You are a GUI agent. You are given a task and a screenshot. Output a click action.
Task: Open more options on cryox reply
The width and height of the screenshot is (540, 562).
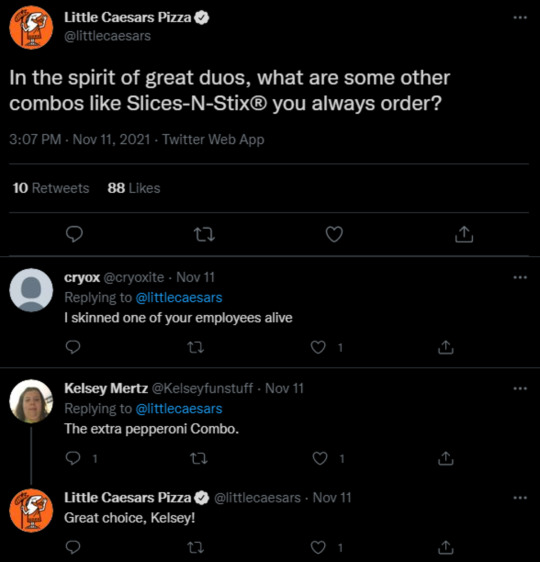520,277
